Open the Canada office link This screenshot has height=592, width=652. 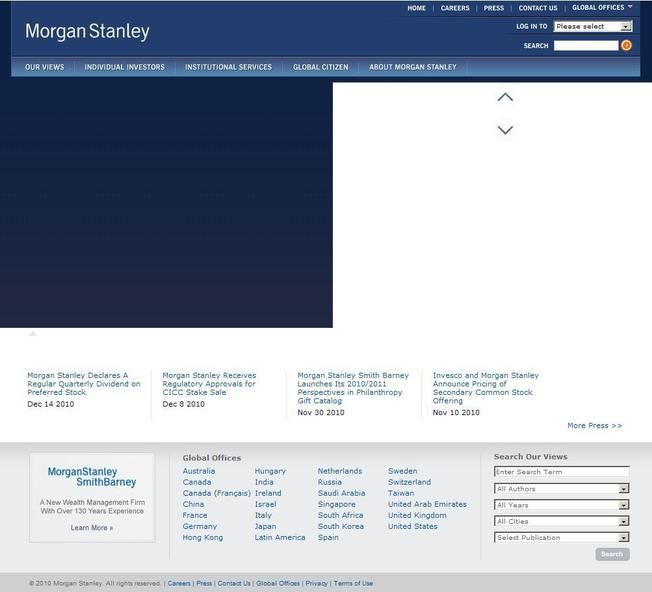pos(197,482)
